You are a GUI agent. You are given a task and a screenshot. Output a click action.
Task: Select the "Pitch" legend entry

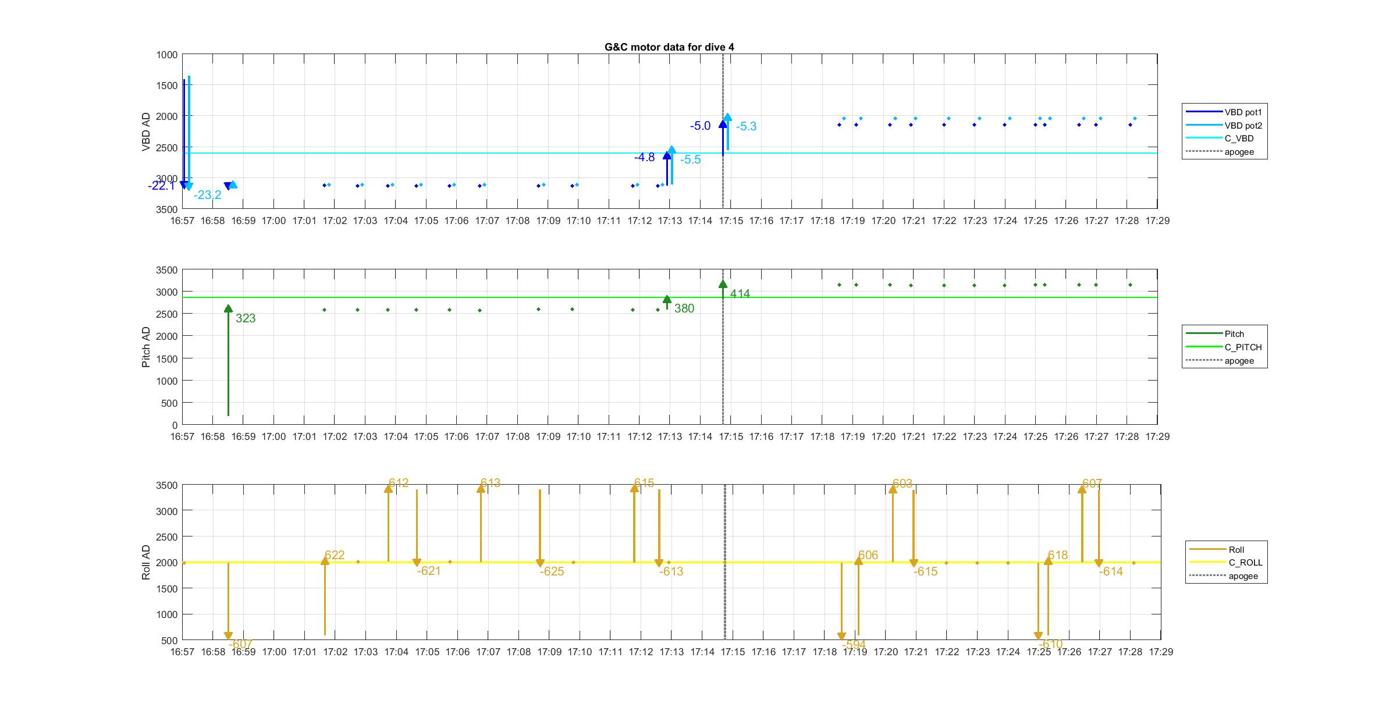point(1216,334)
